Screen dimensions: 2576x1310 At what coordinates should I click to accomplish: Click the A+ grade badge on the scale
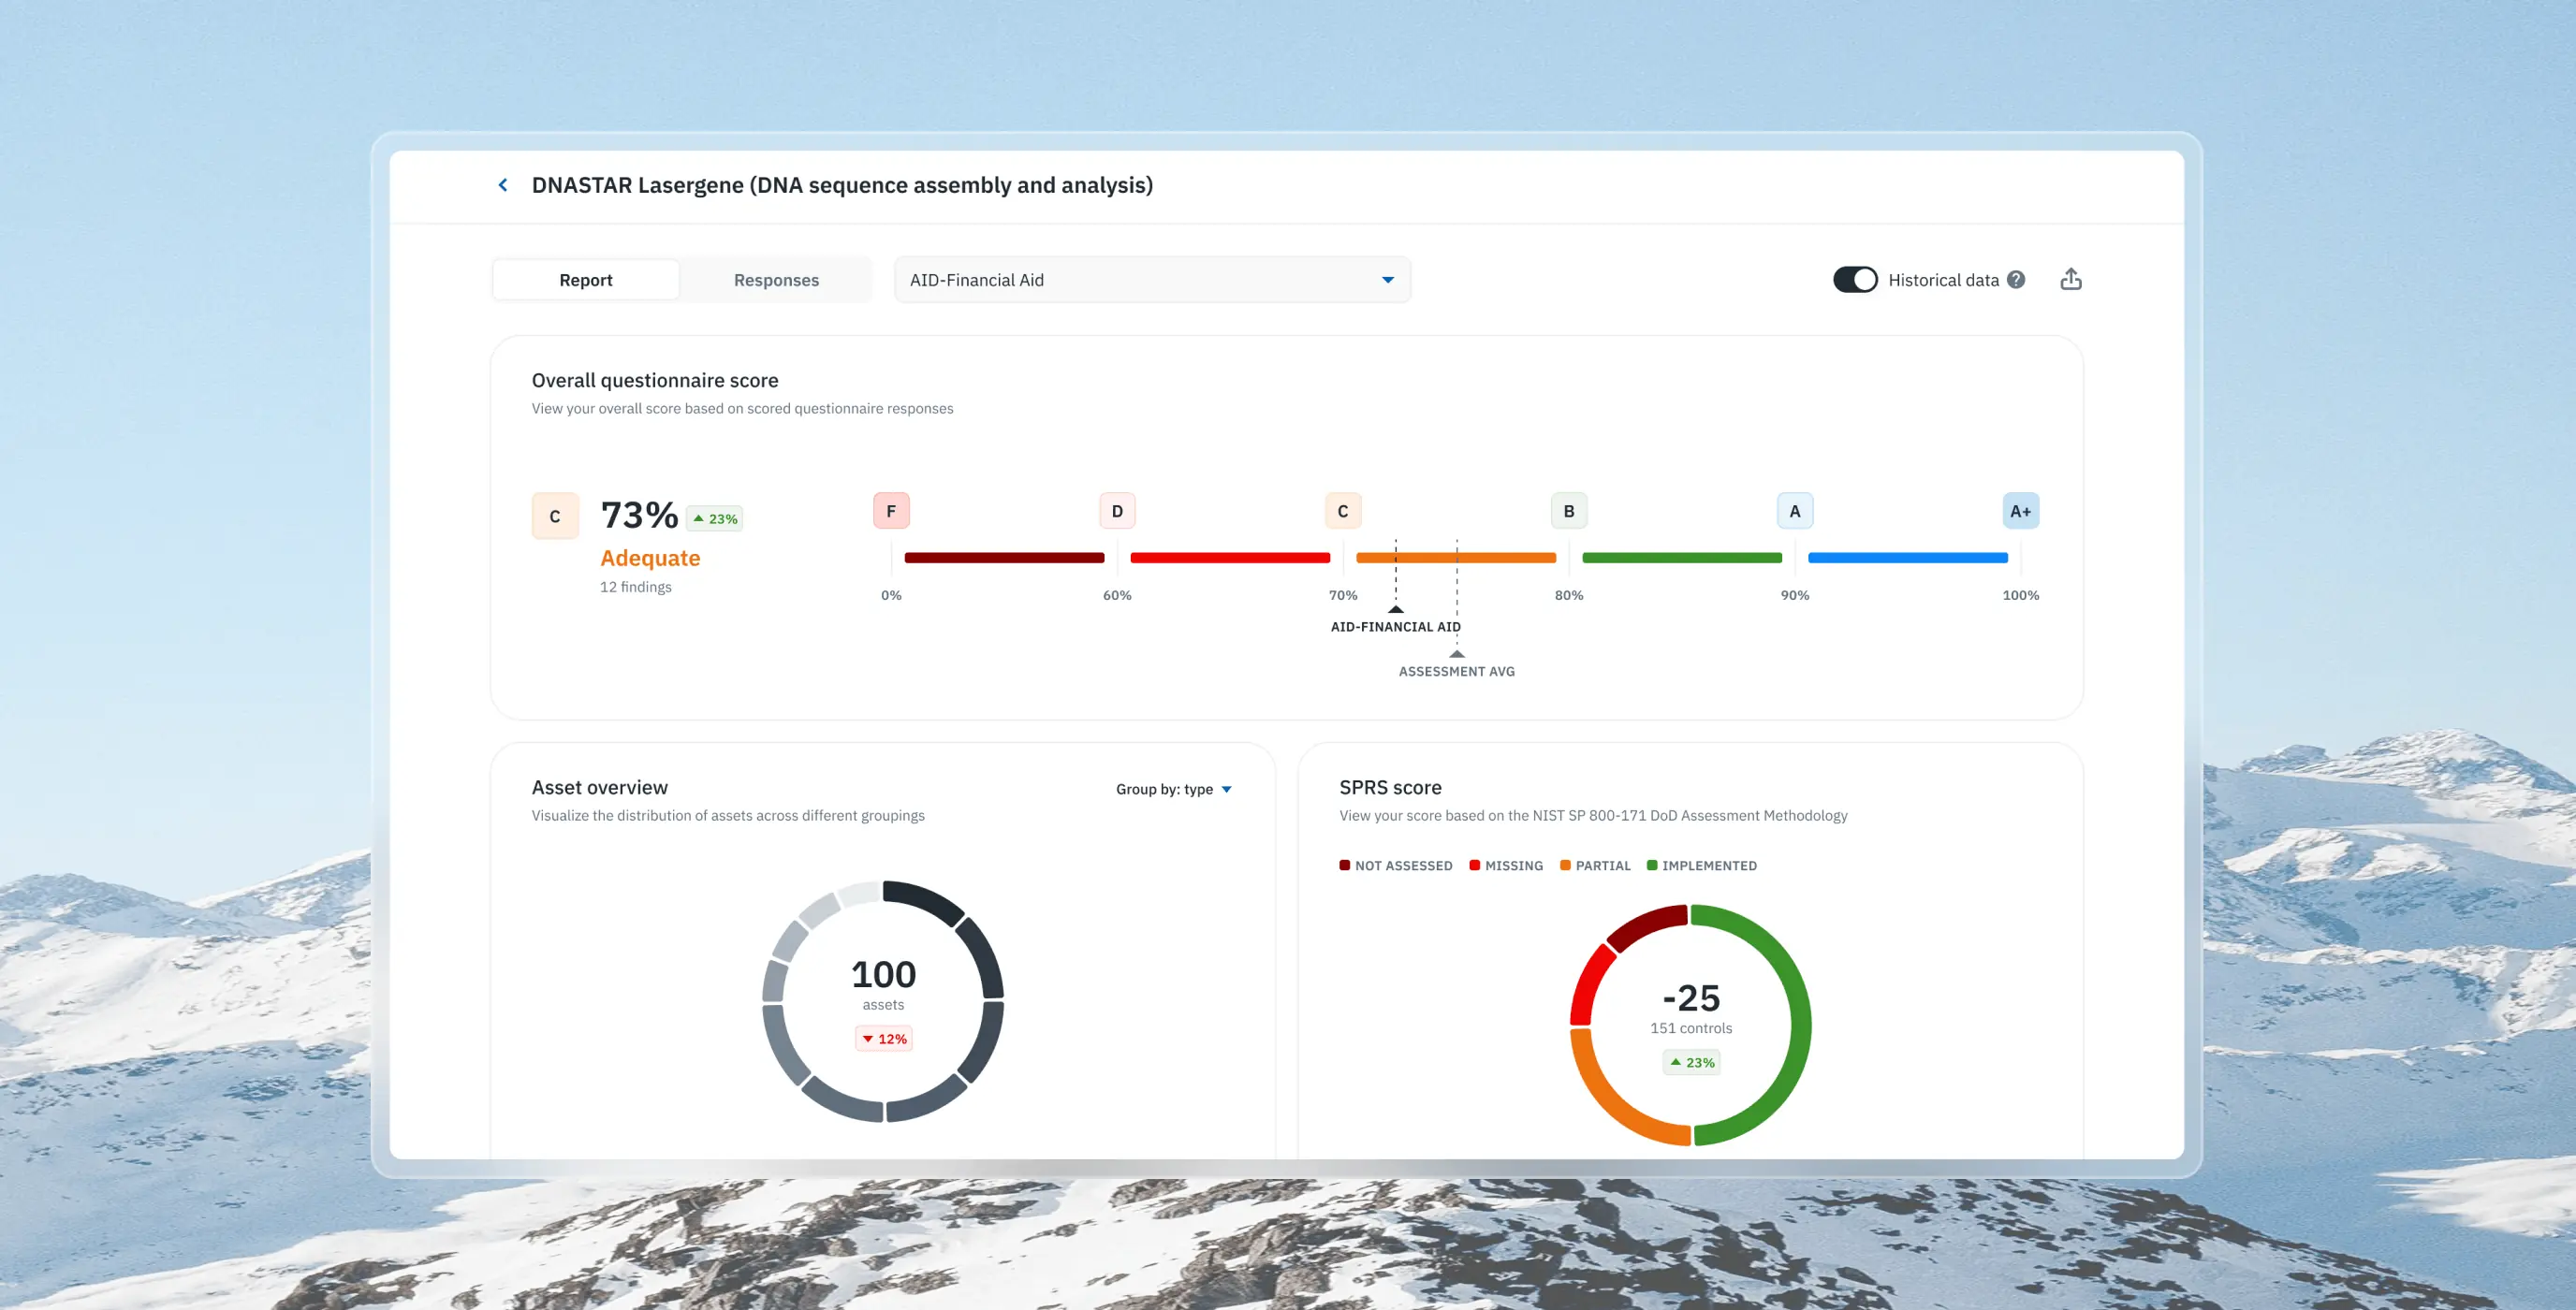click(2020, 510)
